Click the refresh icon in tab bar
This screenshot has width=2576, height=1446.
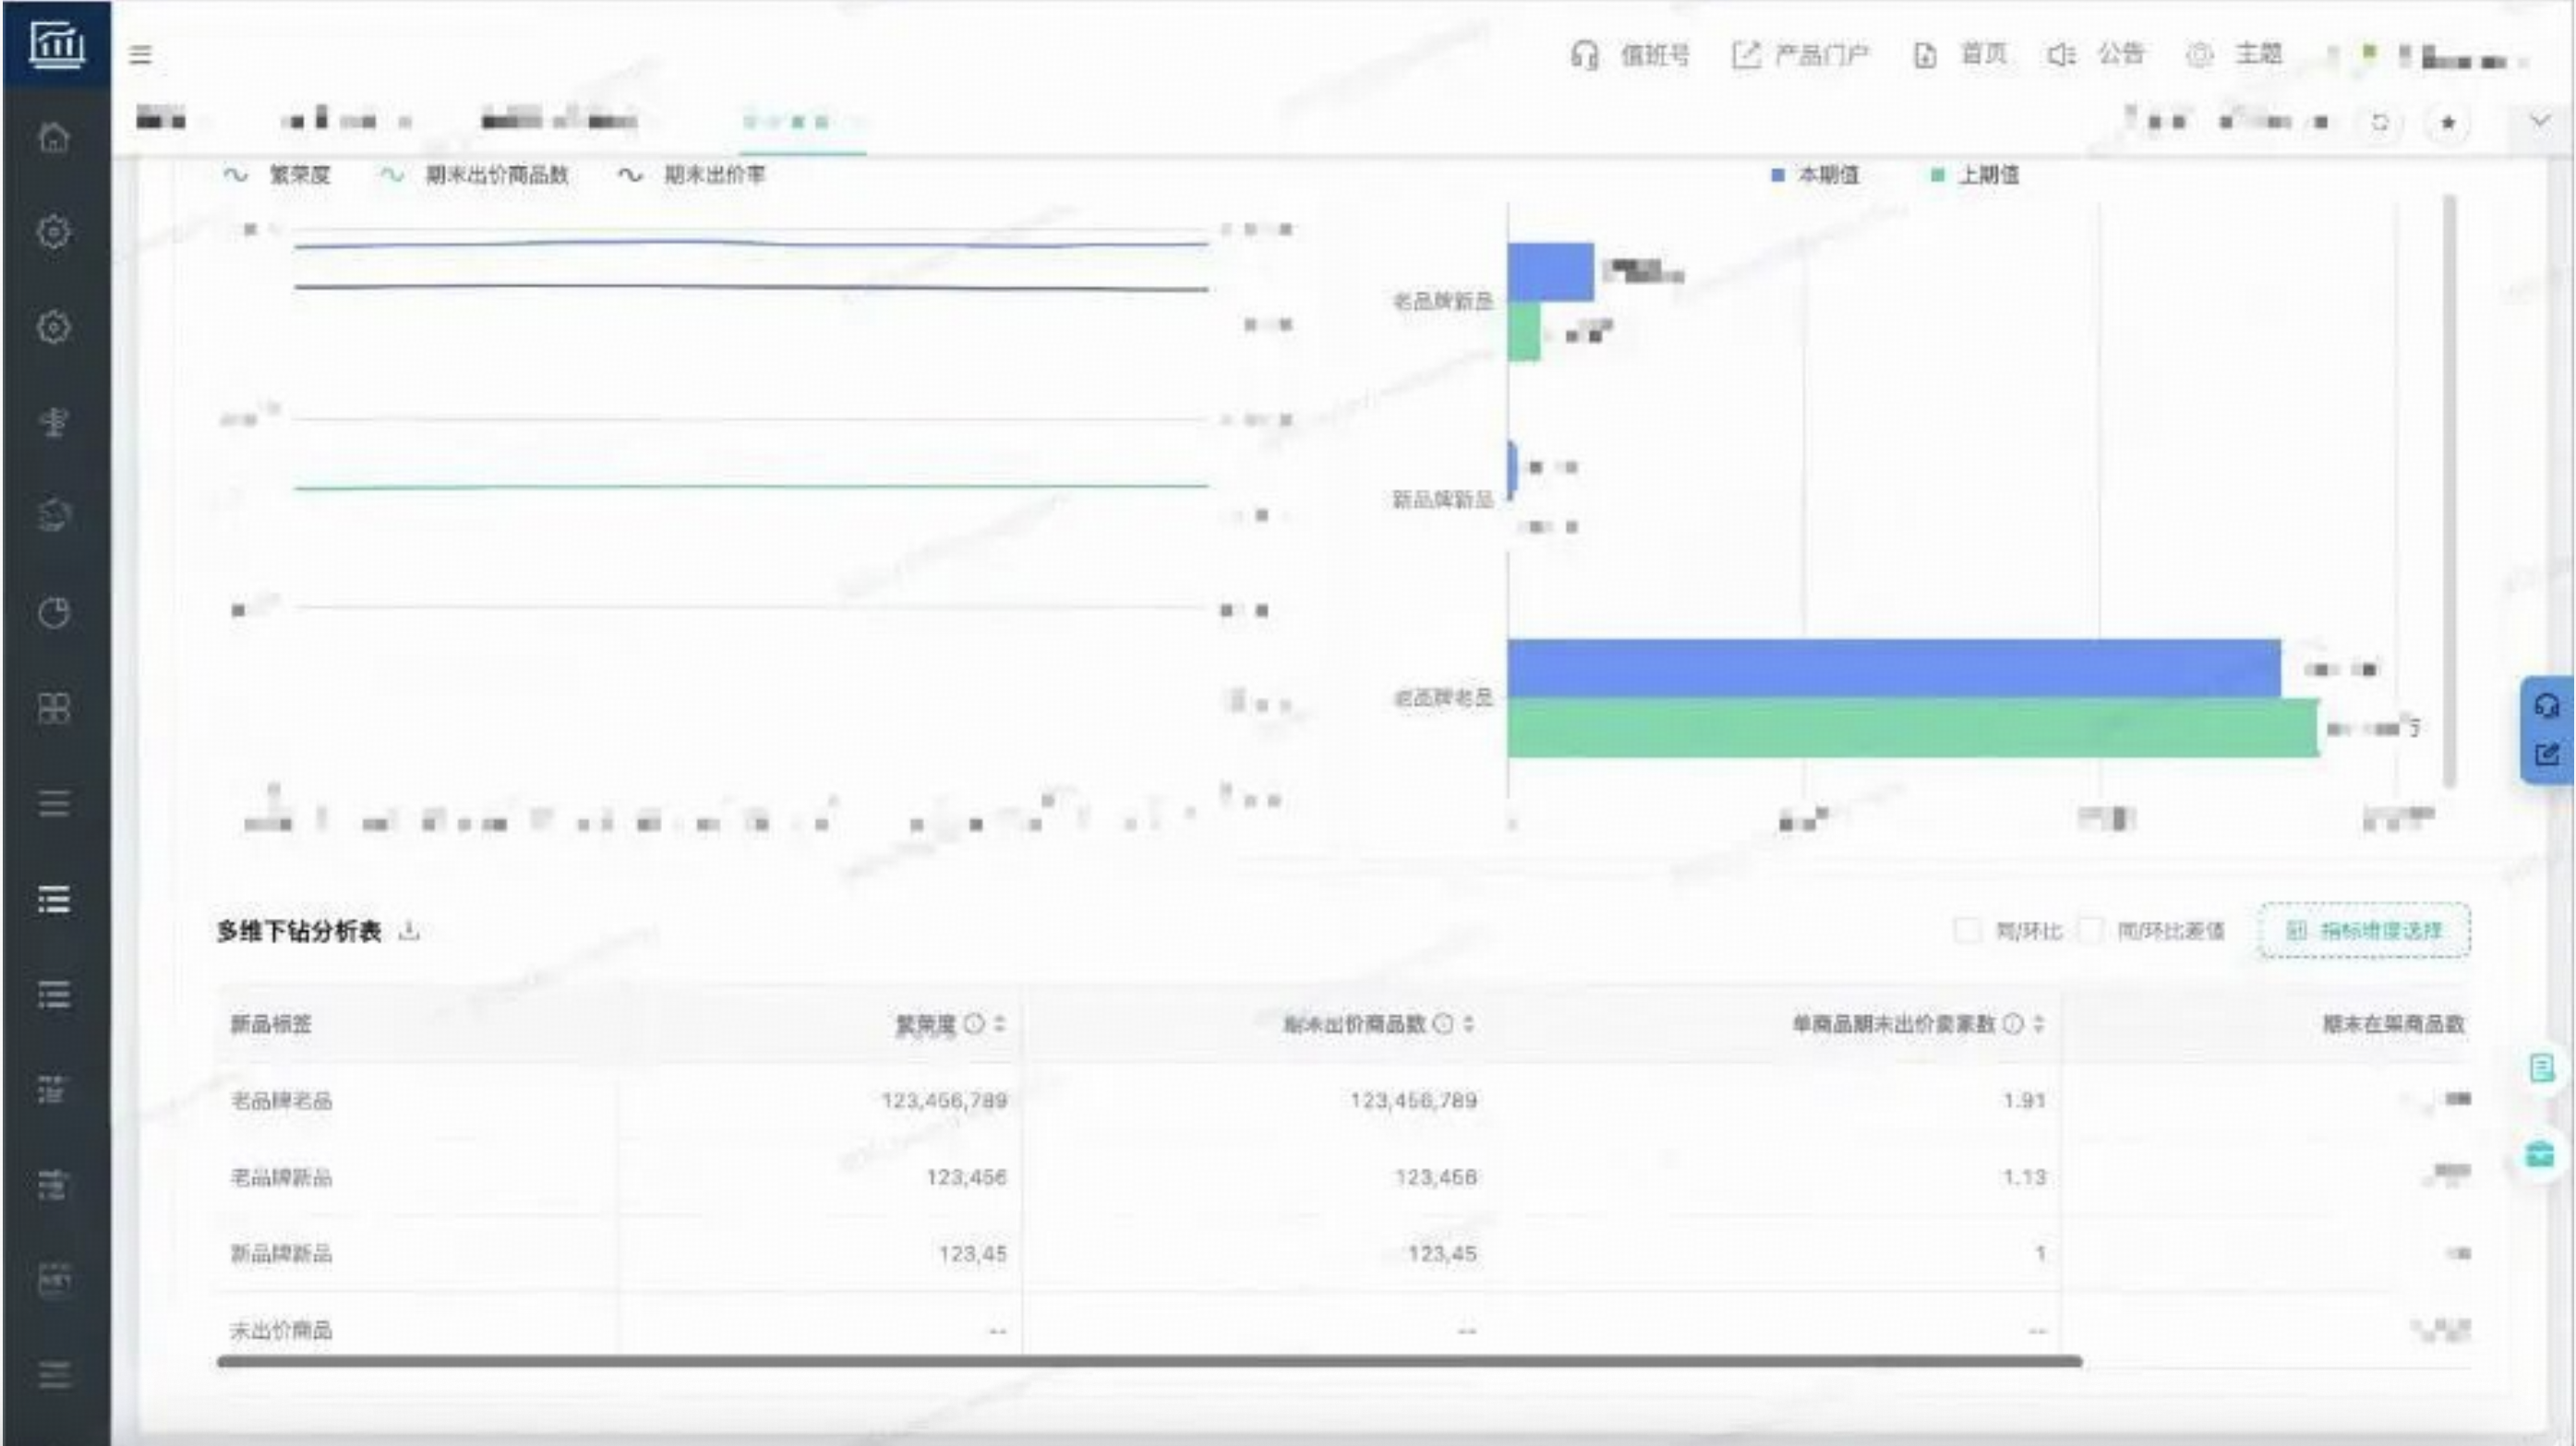2380,123
